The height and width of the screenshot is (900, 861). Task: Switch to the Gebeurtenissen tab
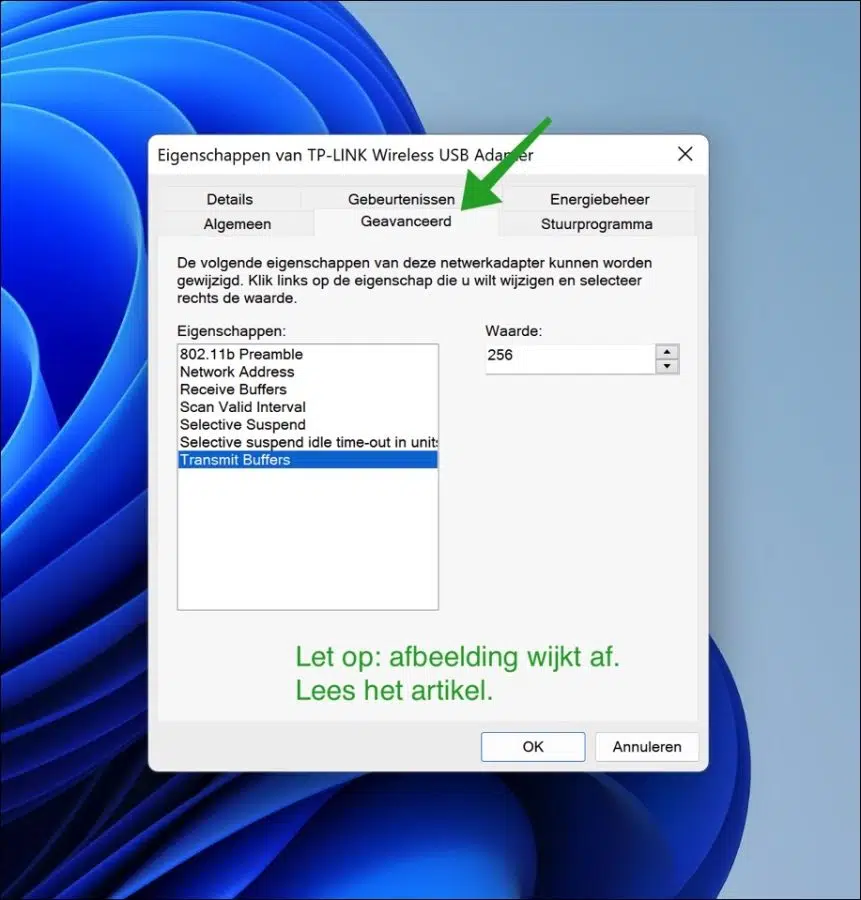coord(401,199)
